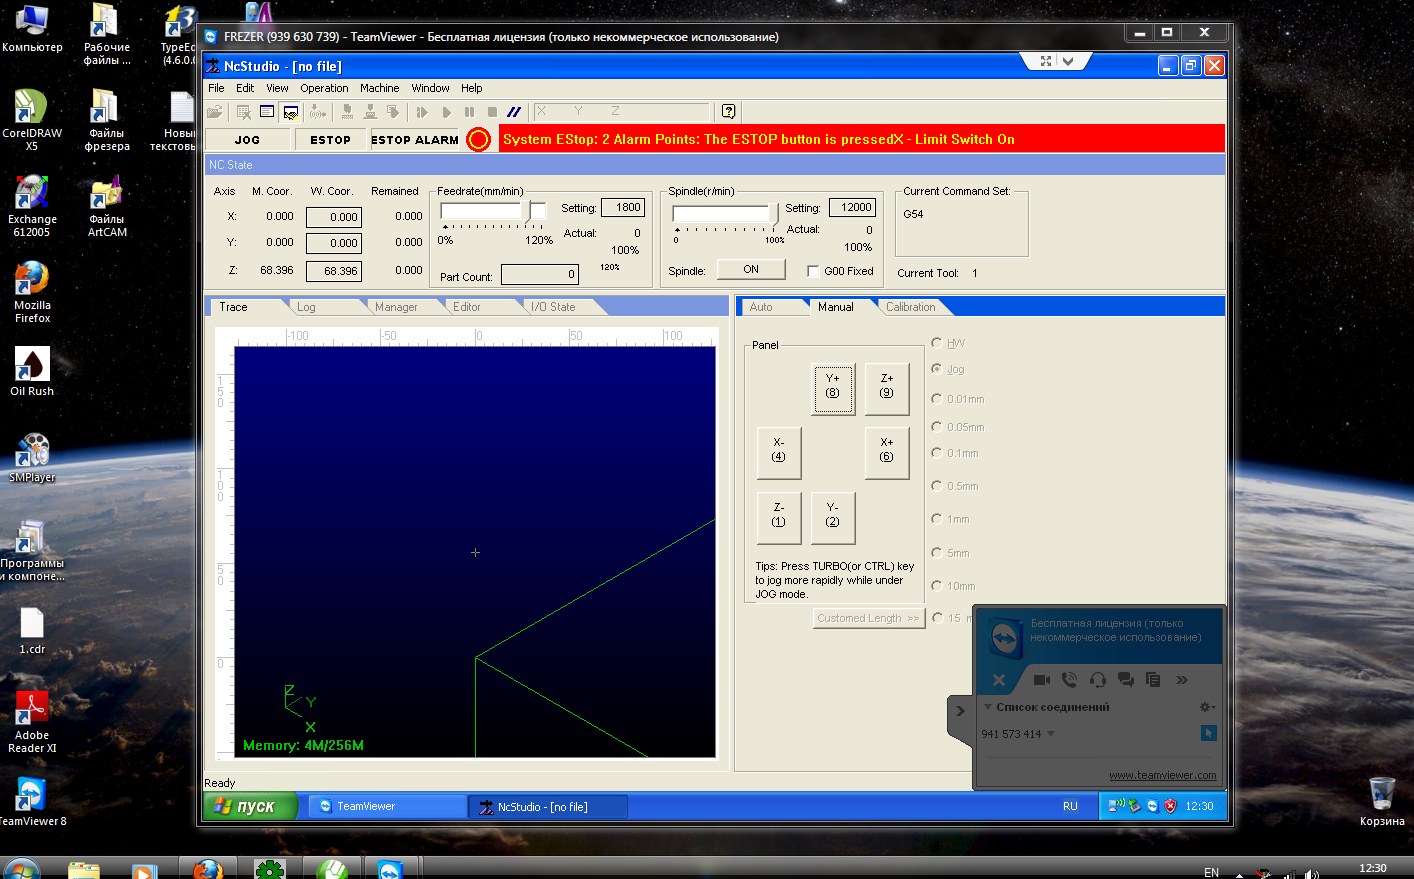Open TeamViewer gear settings dropdown
Viewport: 1414px width, 879px height.
pos(1207,707)
